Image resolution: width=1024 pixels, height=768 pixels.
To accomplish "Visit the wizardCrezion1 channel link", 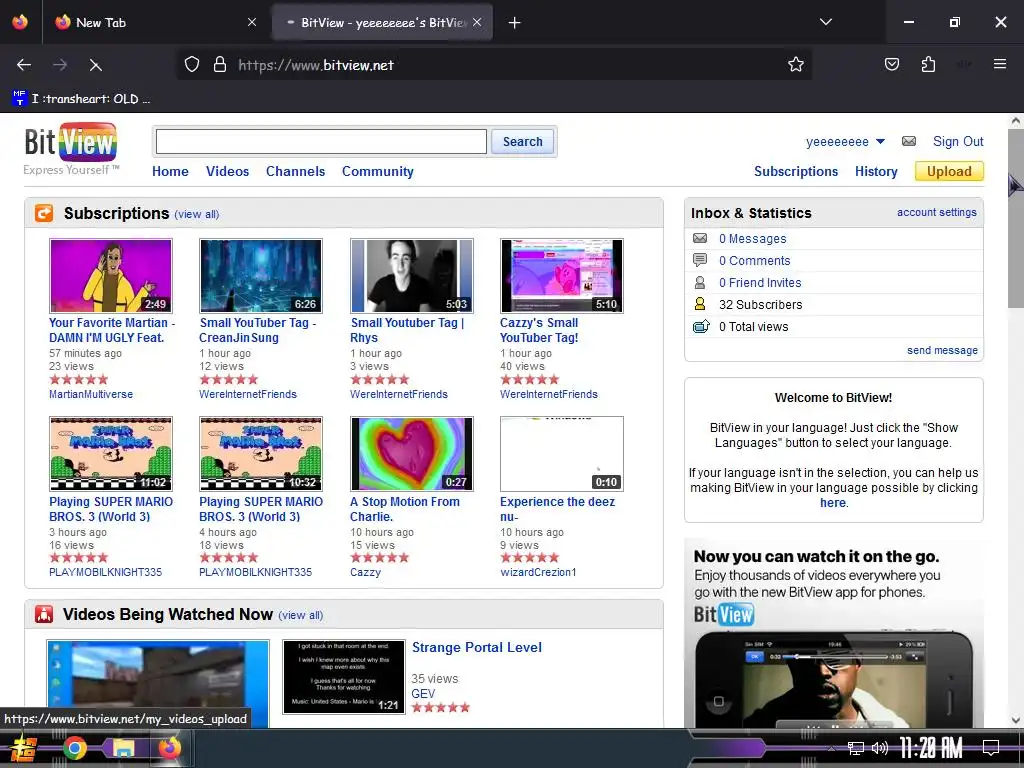I will (x=538, y=572).
